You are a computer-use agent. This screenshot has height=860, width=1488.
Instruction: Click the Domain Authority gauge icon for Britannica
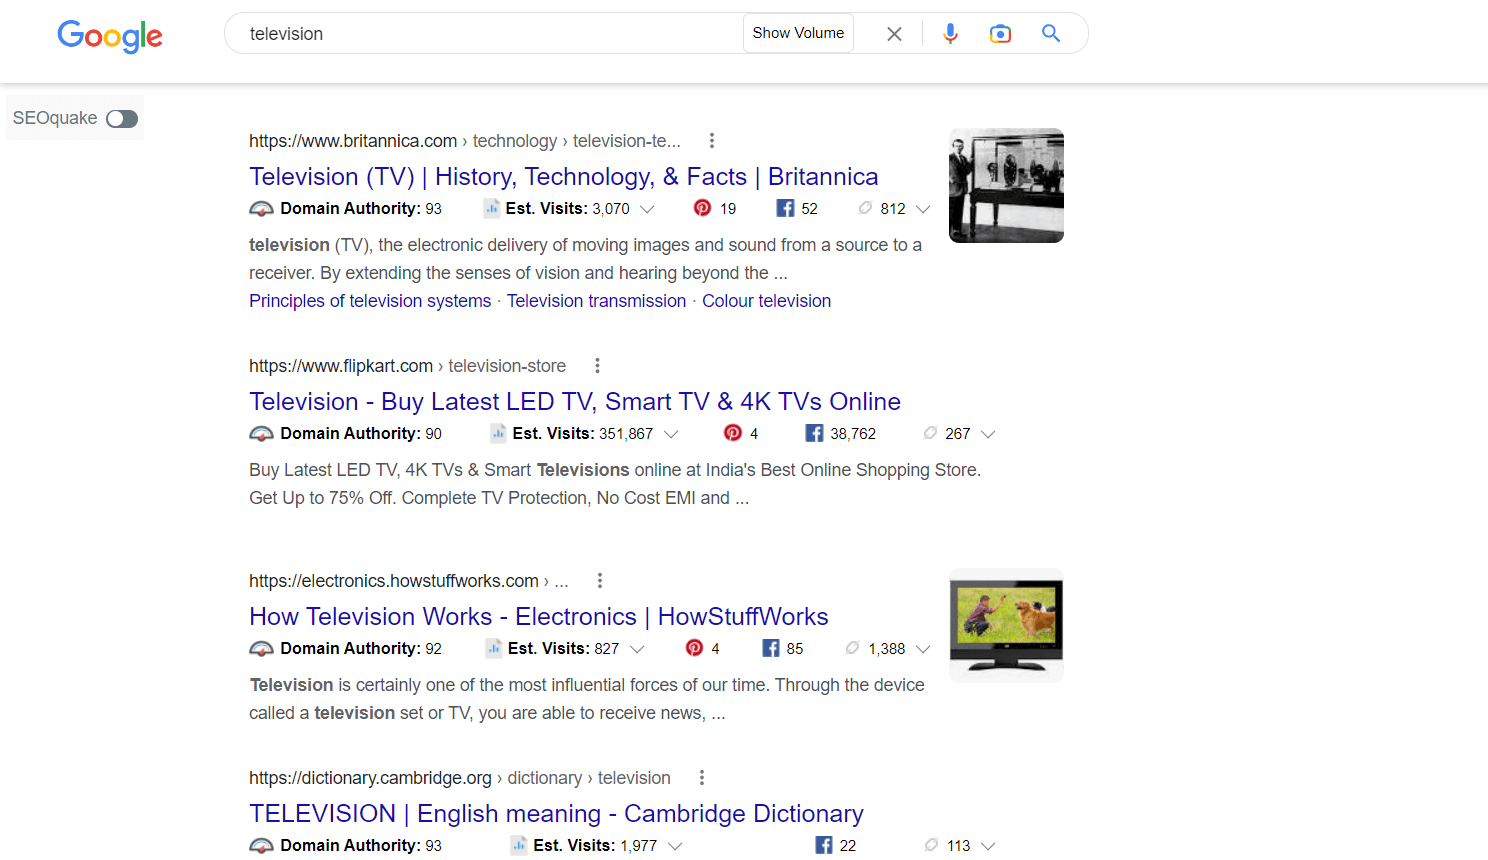click(261, 209)
